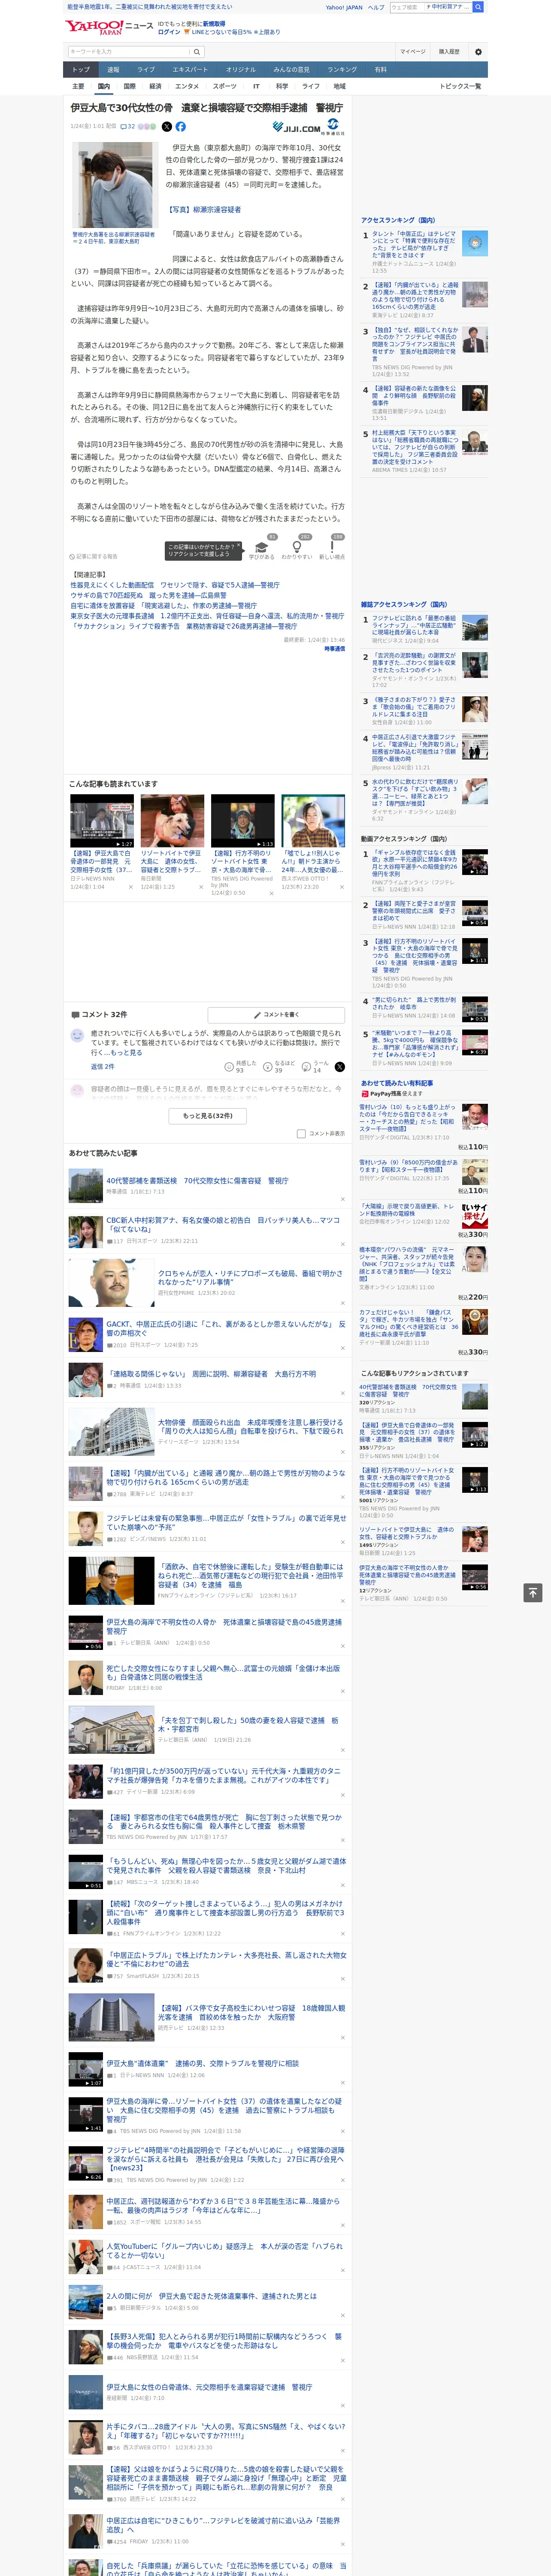Image resolution: width=551 pixels, height=2576 pixels.
Task: React with 新しい視点 exclamation icon
Action: click(332, 548)
